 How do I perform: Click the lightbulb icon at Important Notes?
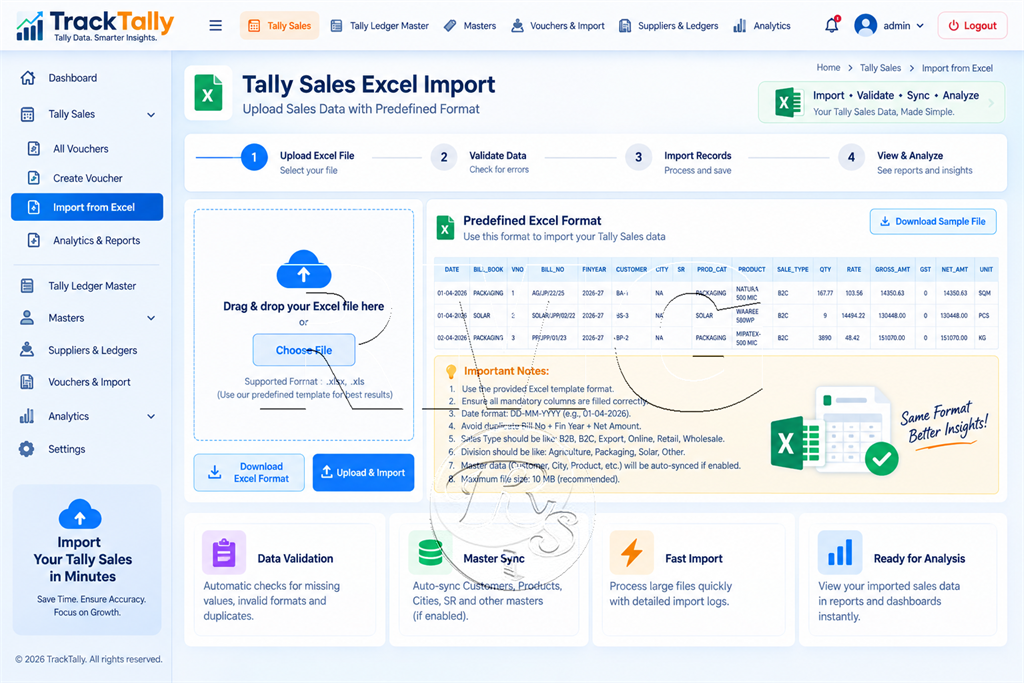click(451, 372)
